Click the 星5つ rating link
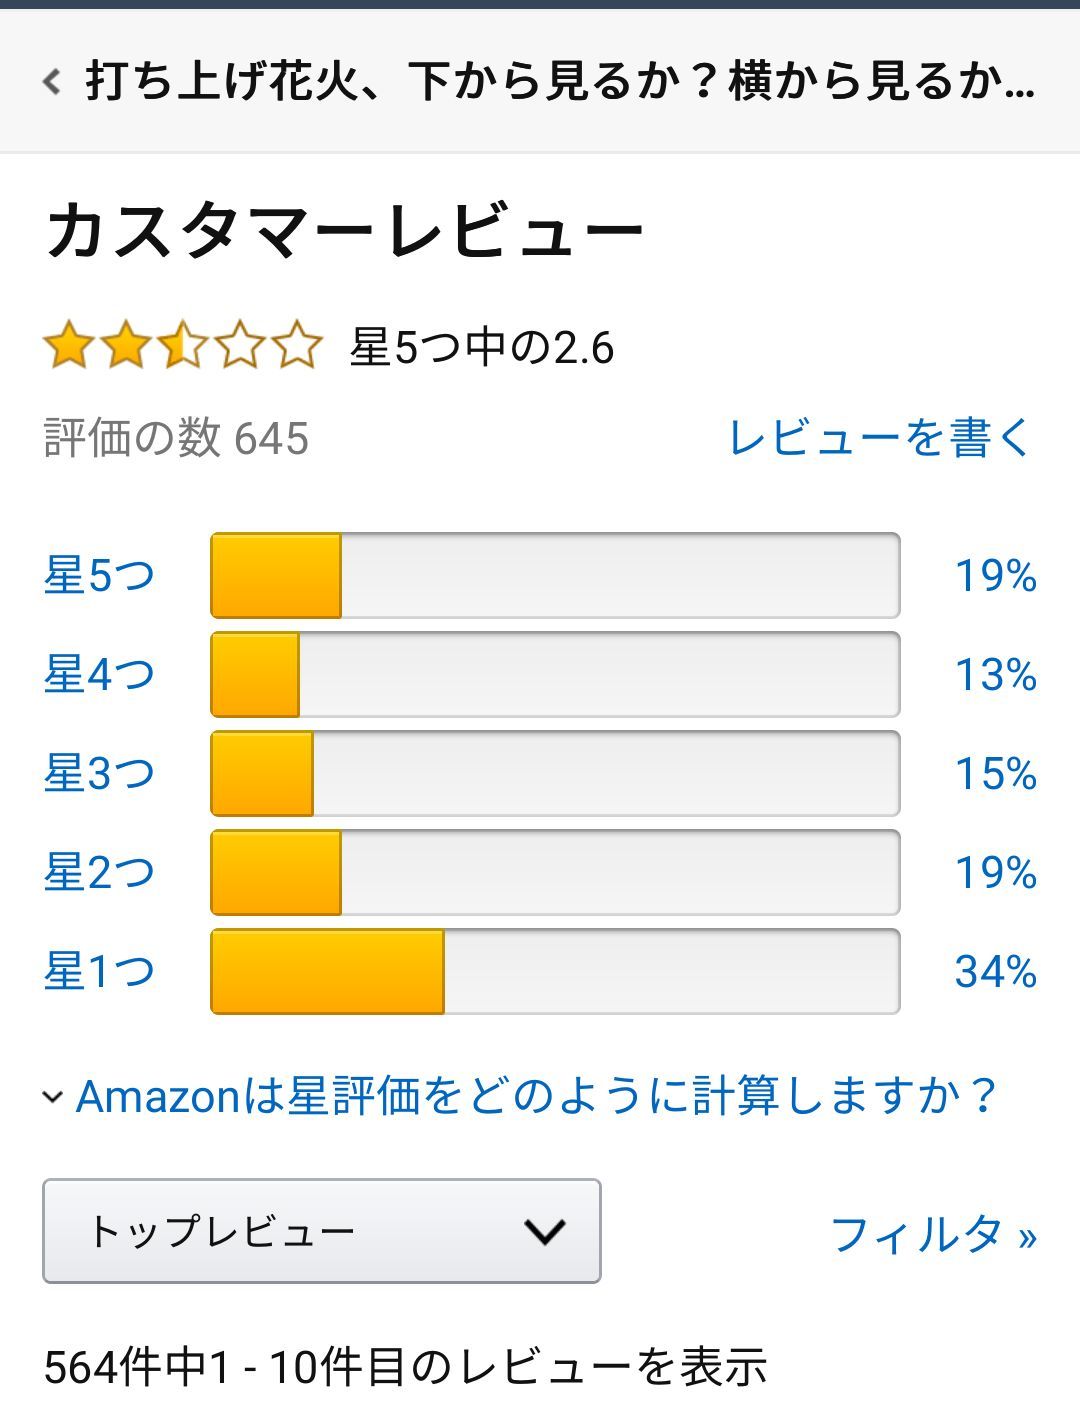The image size is (1080, 1418). click(x=99, y=575)
